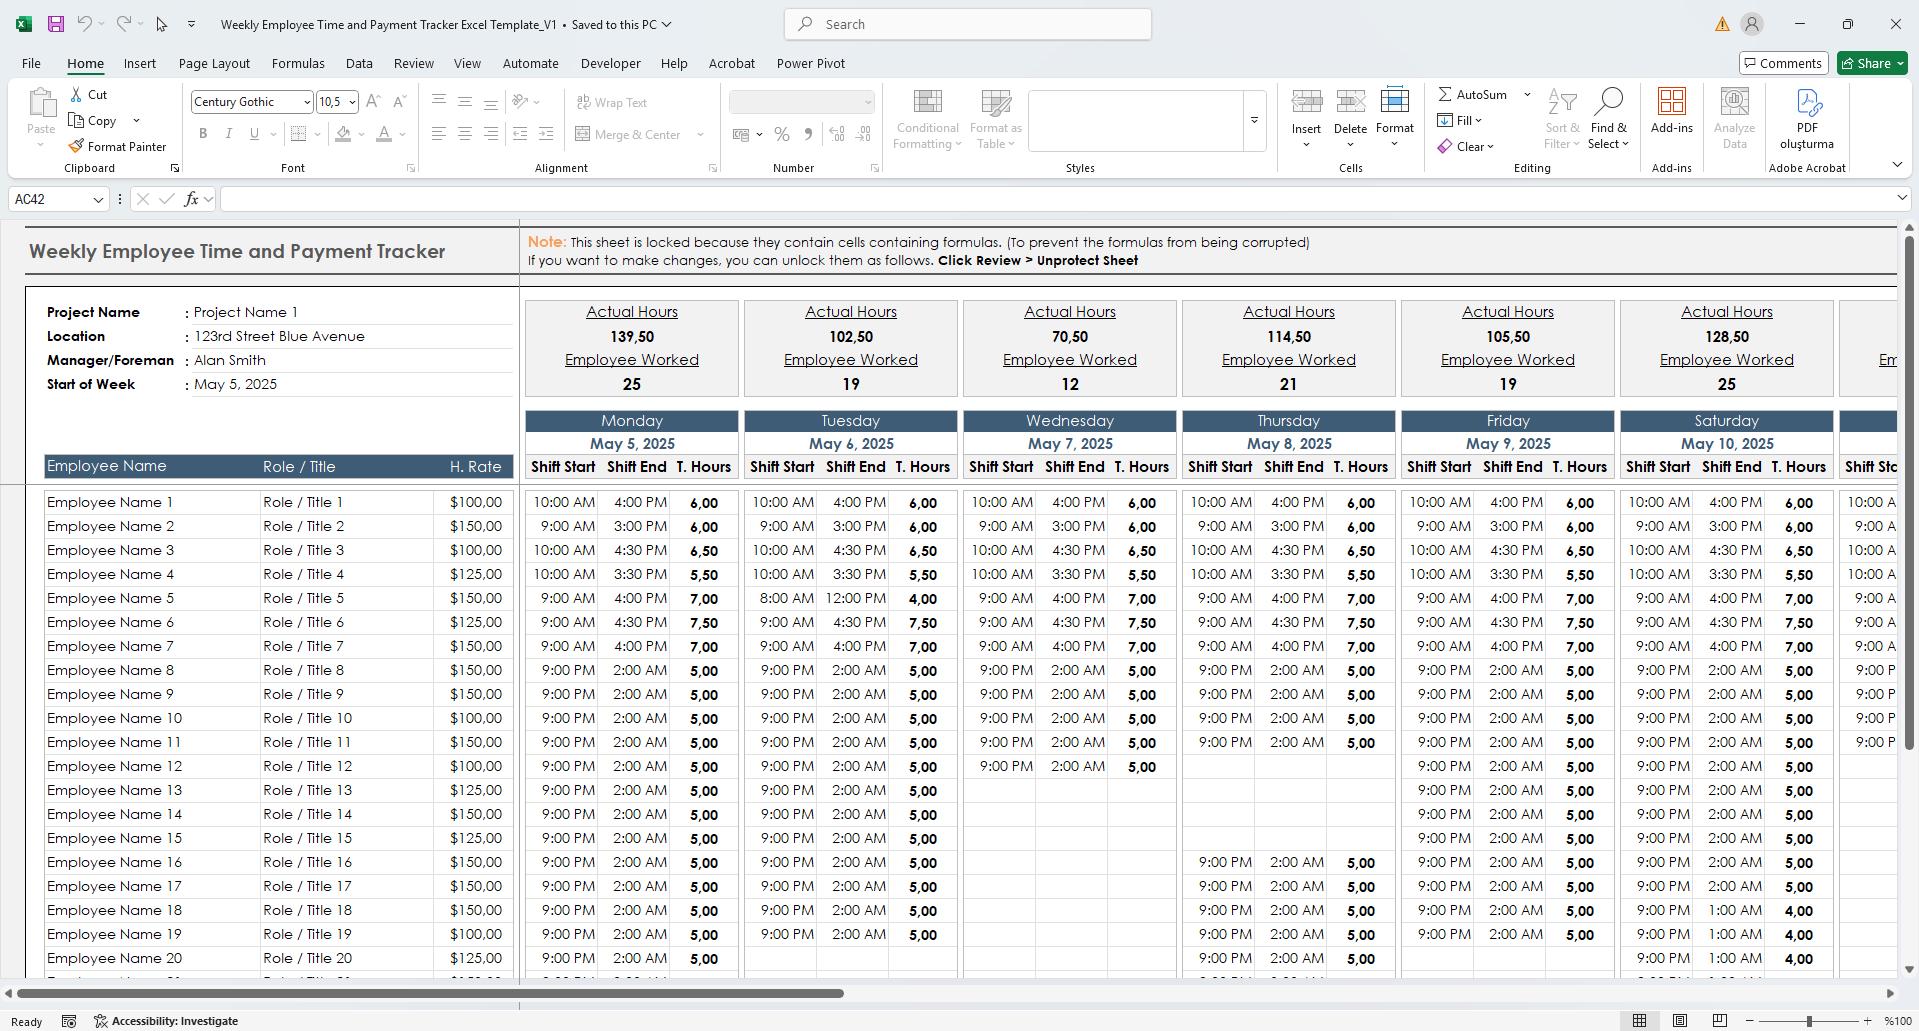Open the insert function fx button
This screenshot has width=1919, height=1031.
pos(191,199)
